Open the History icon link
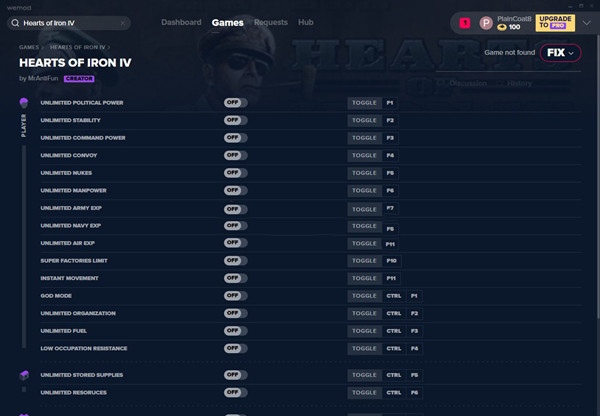 click(500, 83)
